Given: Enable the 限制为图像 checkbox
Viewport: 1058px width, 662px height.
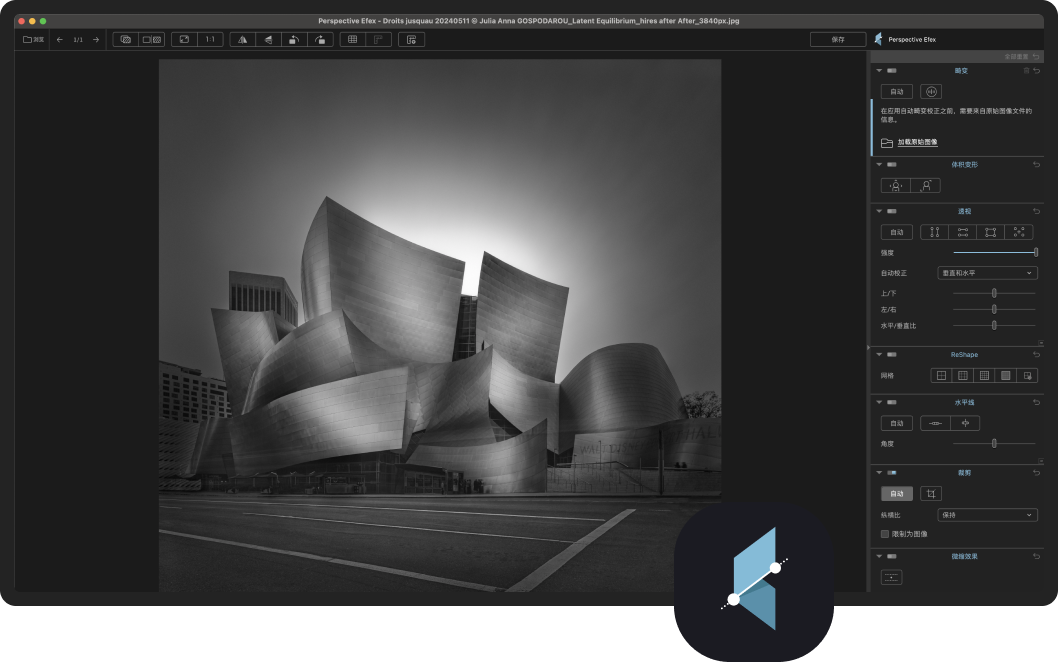Looking at the screenshot, I should click(x=885, y=534).
